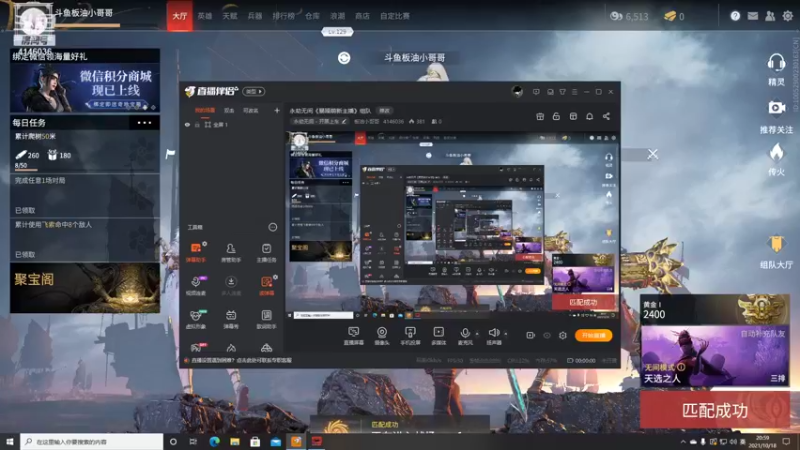This screenshot has height=450, width=800.
Task: Add a 多媒体 media source
Action: 439,336
